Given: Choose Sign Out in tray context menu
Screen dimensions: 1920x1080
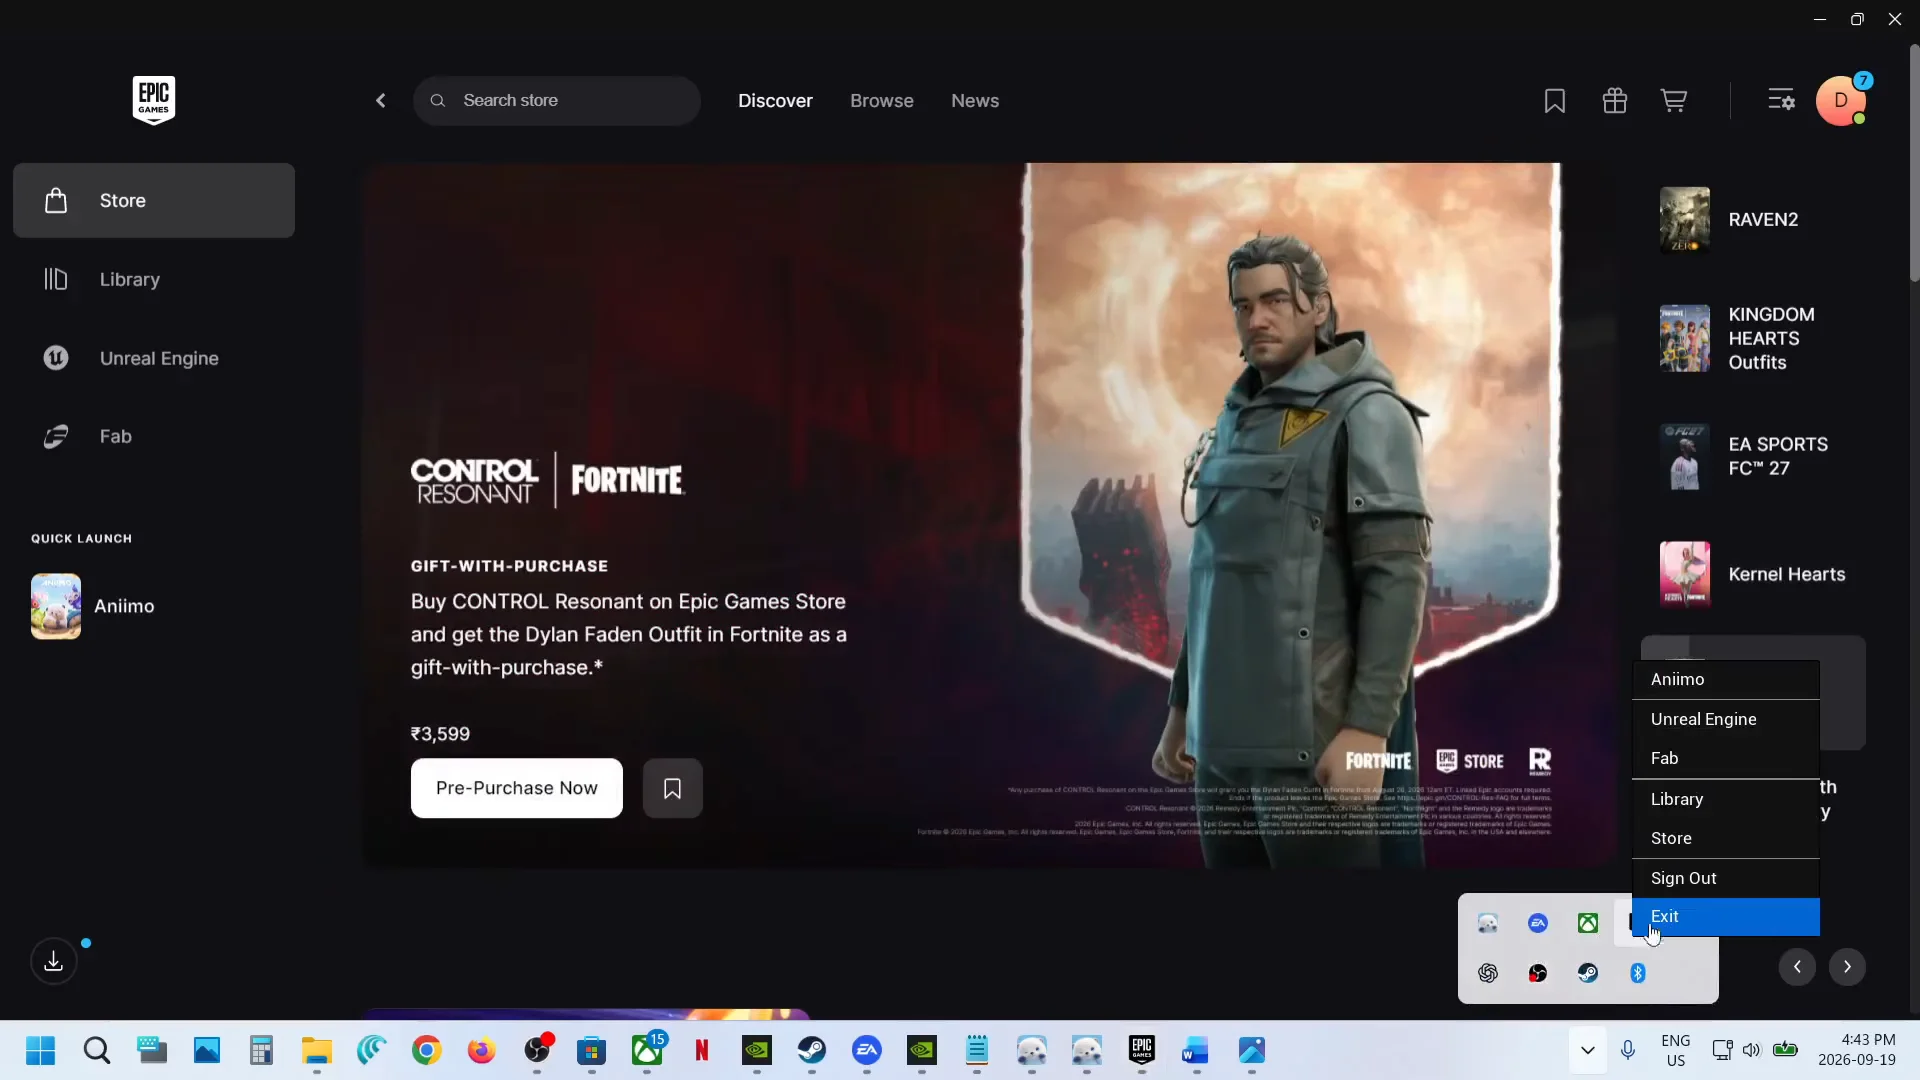Looking at the screenshot, I should click(1726, 878).
